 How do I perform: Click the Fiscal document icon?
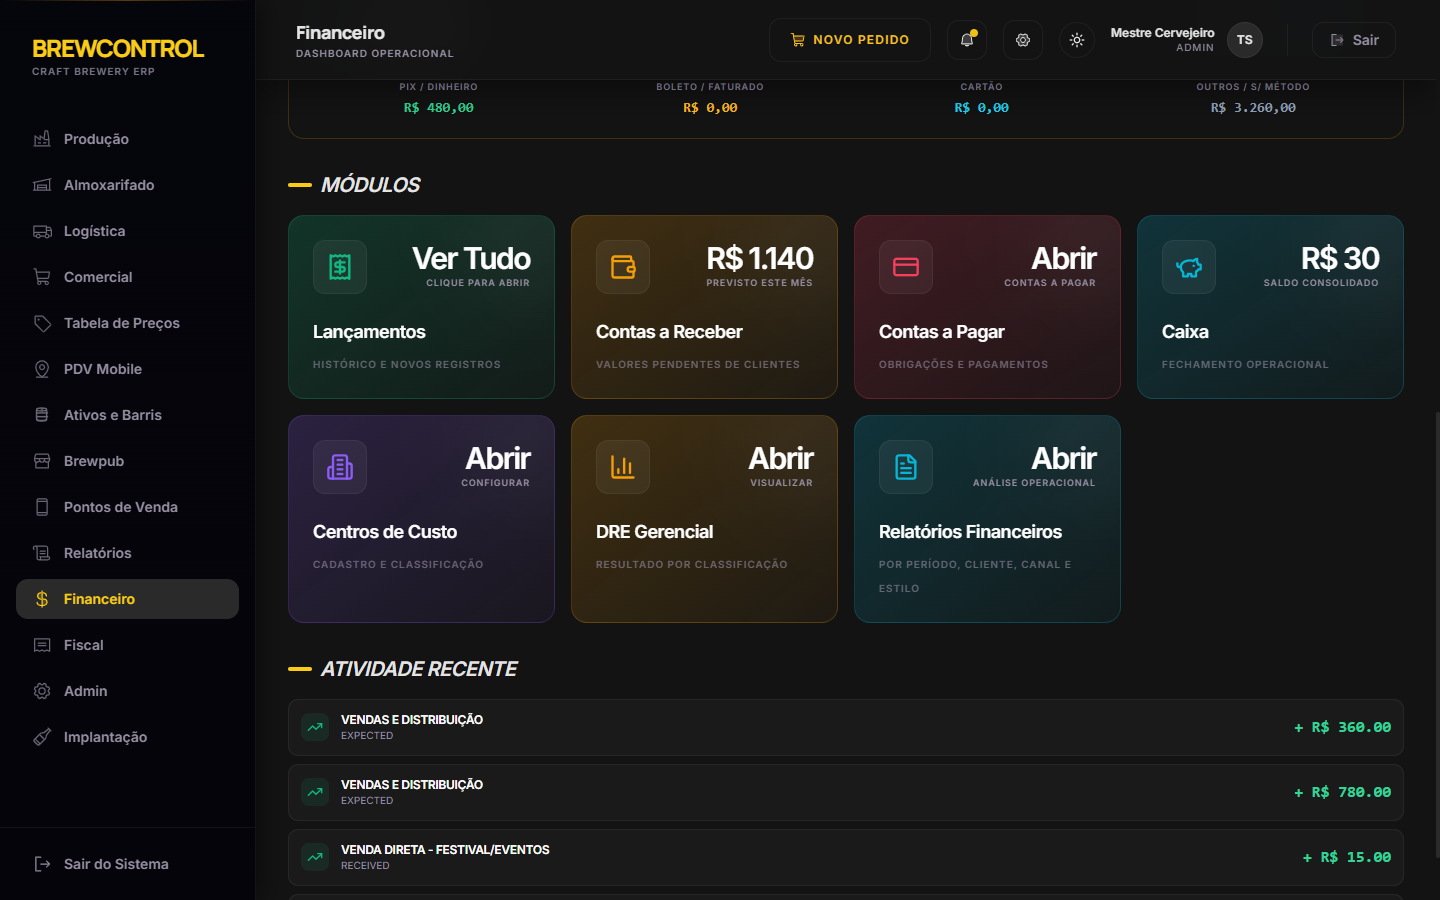click(42, 645)
